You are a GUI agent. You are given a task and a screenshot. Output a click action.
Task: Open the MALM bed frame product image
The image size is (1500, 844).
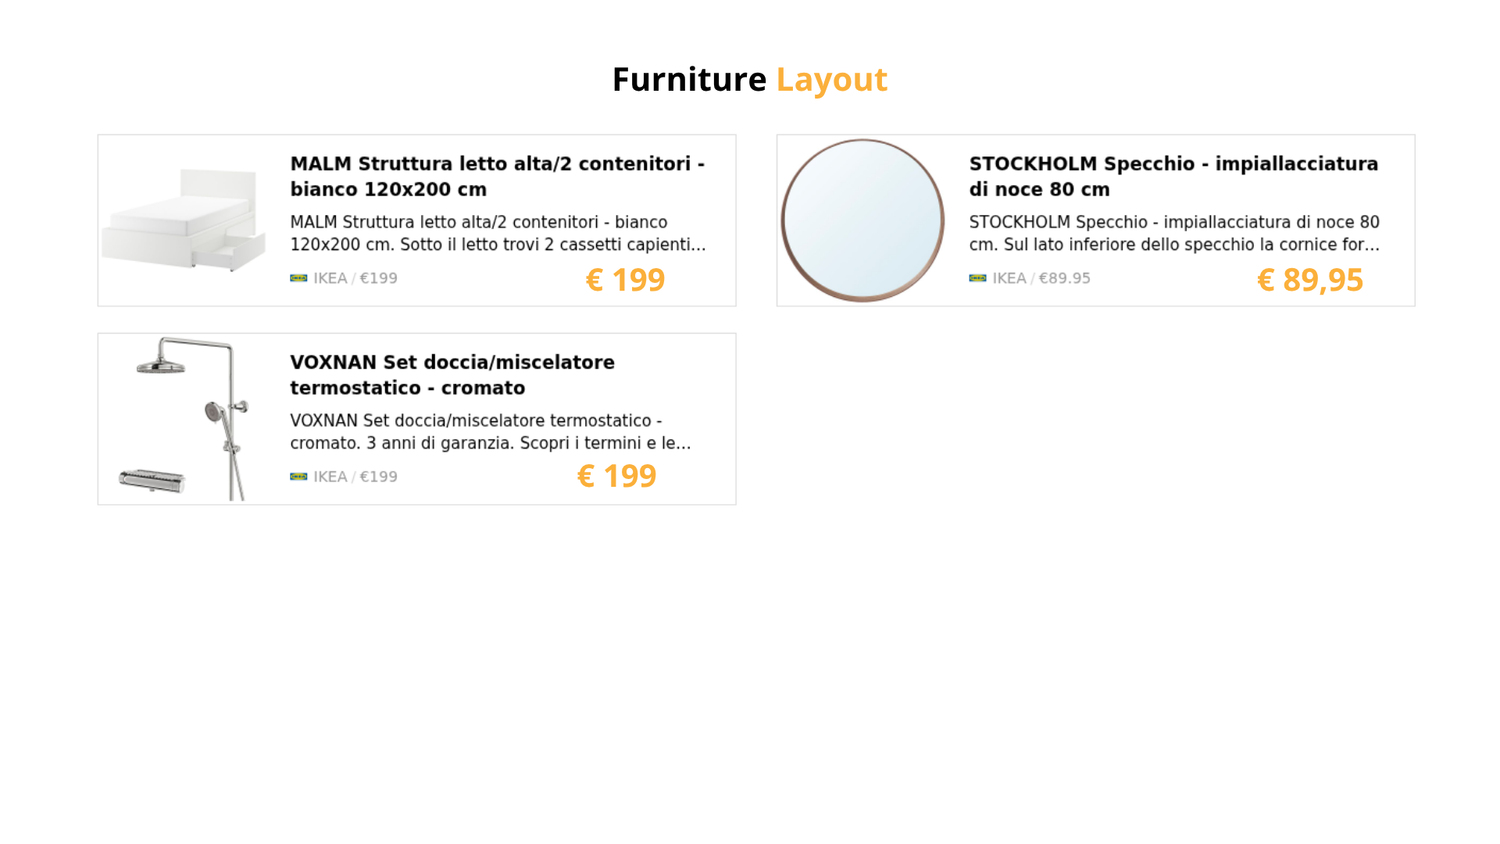tap(184, 220)
